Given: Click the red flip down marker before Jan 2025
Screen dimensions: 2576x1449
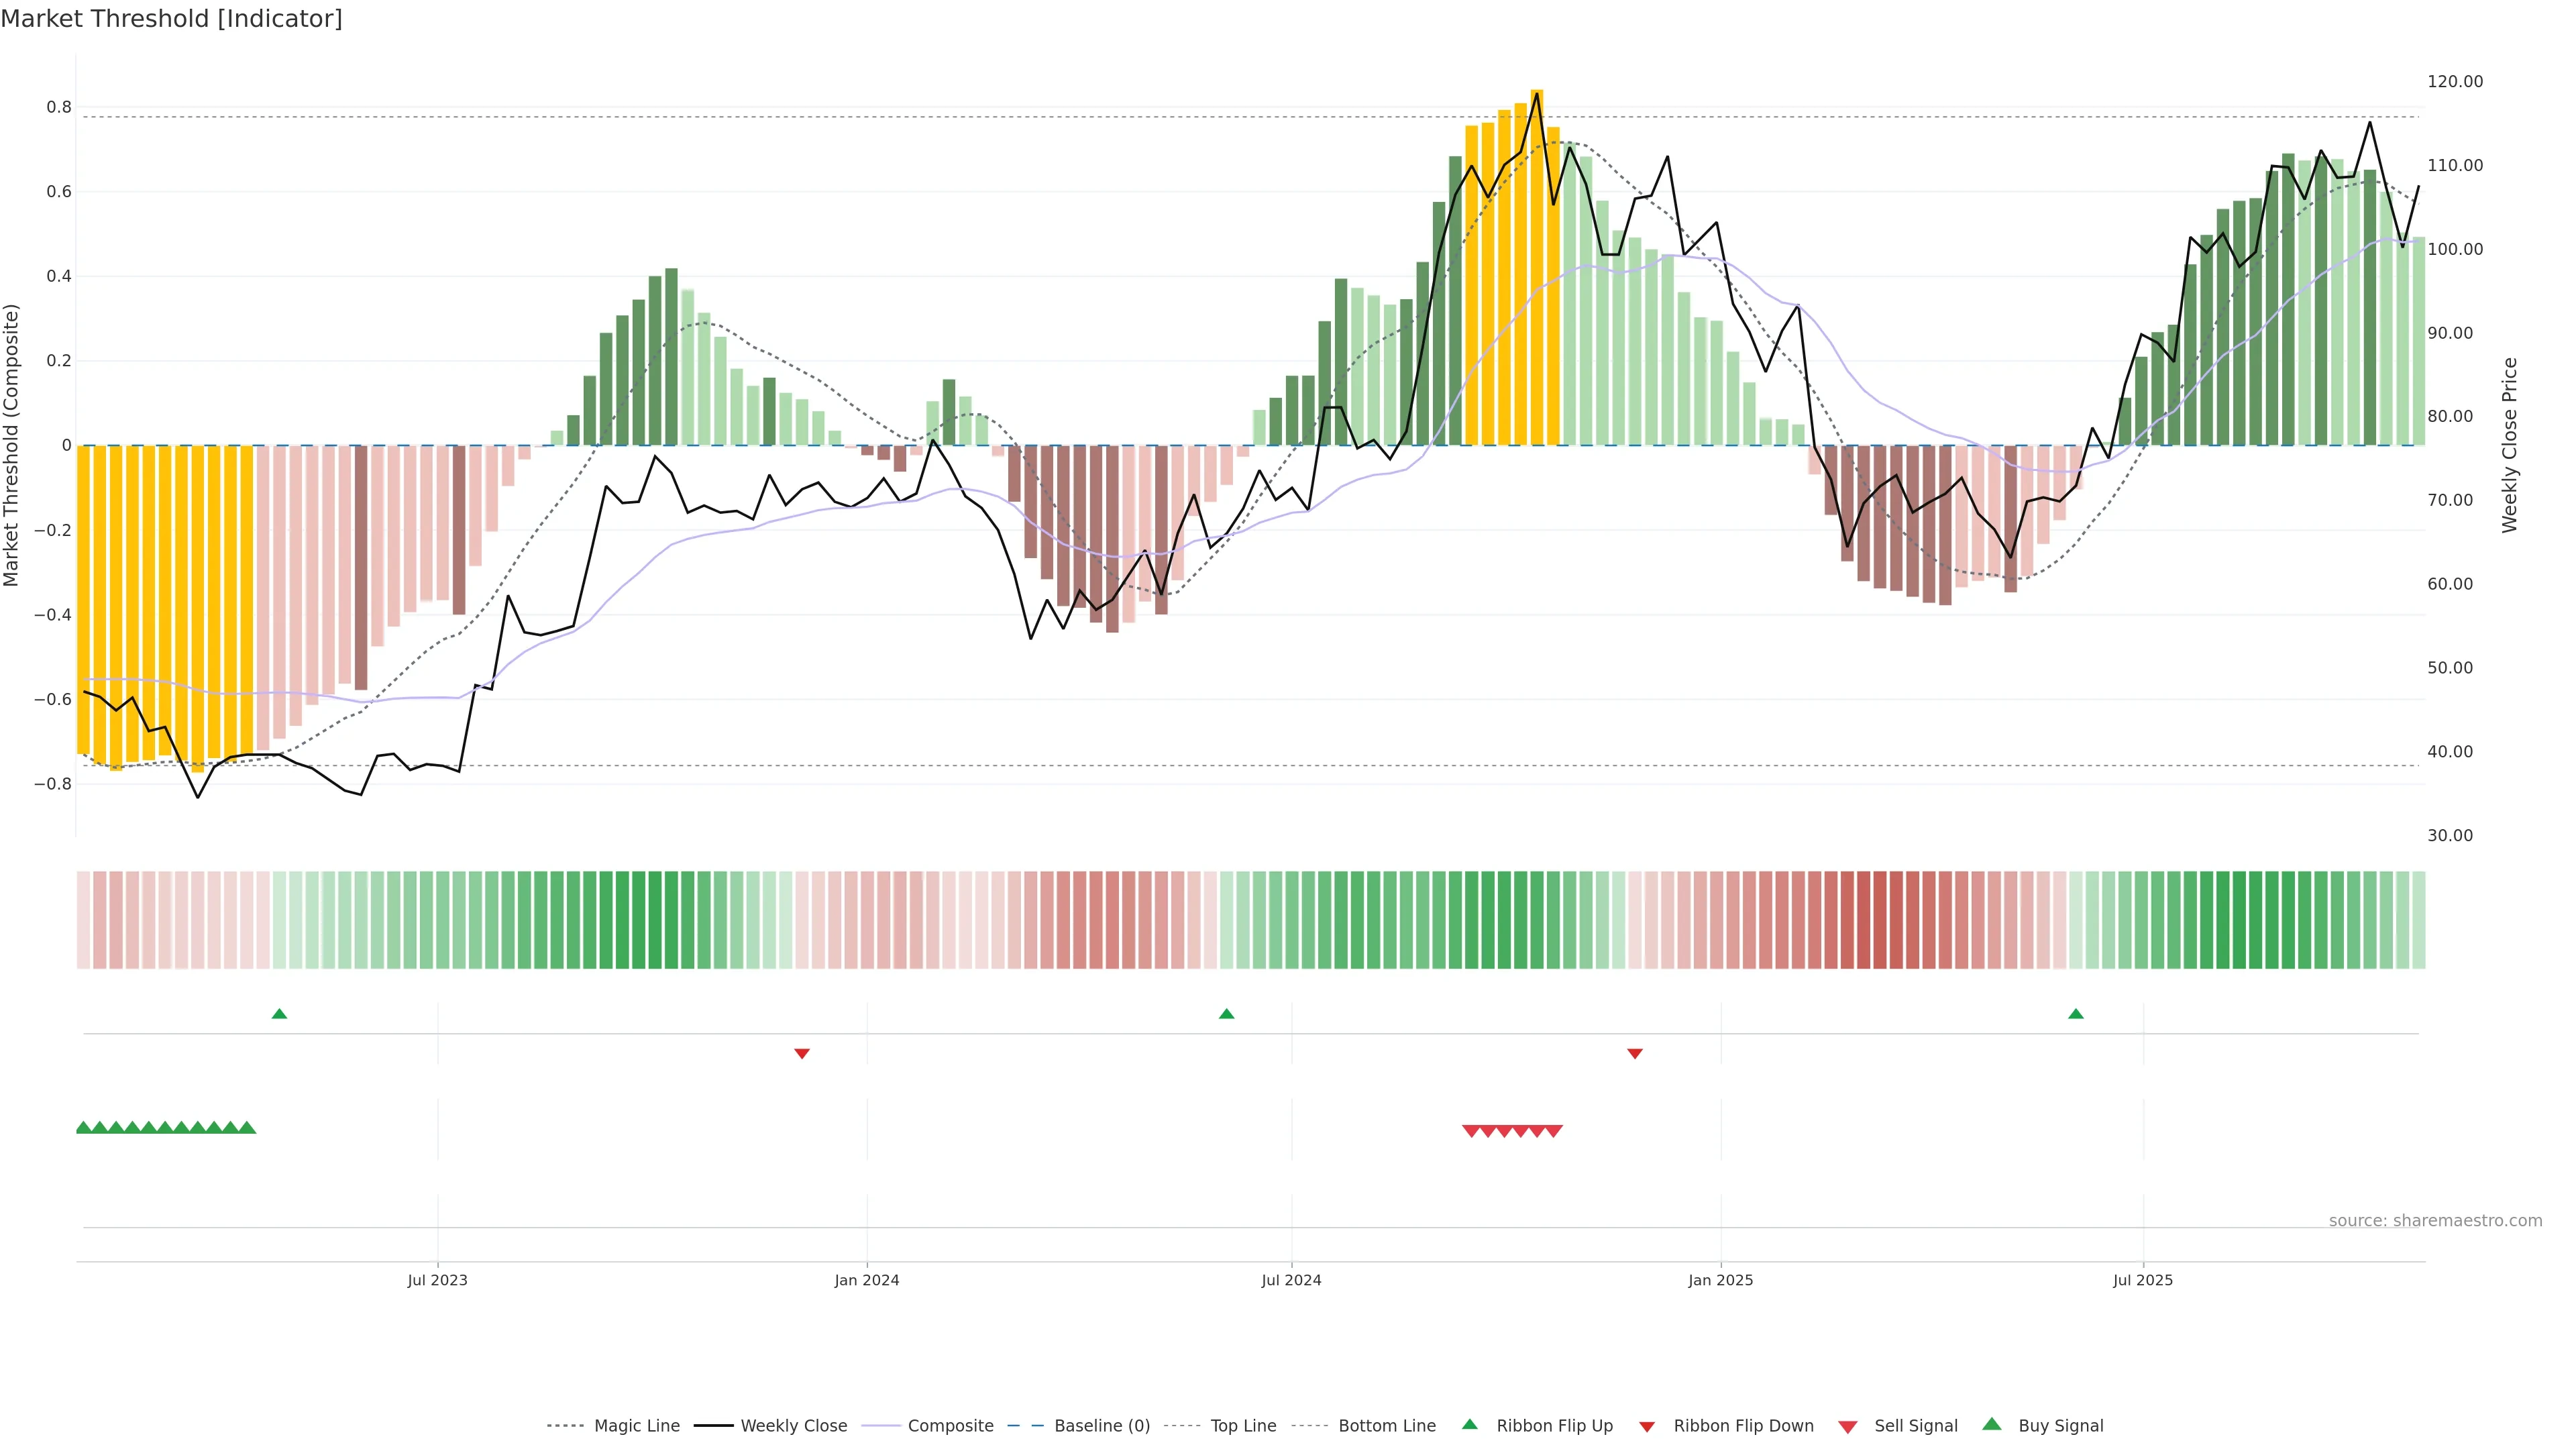Looking at the screenshot, I should click(x=1634, y=1053).
